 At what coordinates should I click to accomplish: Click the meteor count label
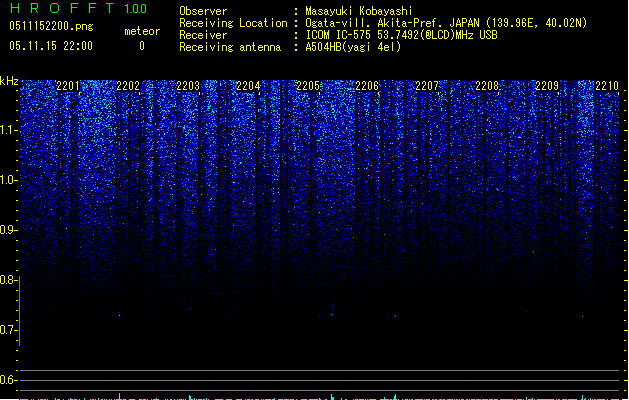142,31
